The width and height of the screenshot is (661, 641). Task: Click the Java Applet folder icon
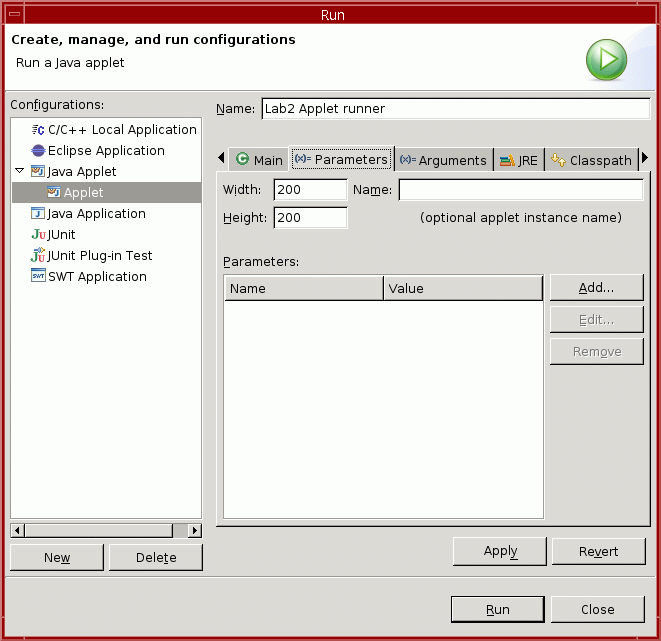[x=38, y=172]
